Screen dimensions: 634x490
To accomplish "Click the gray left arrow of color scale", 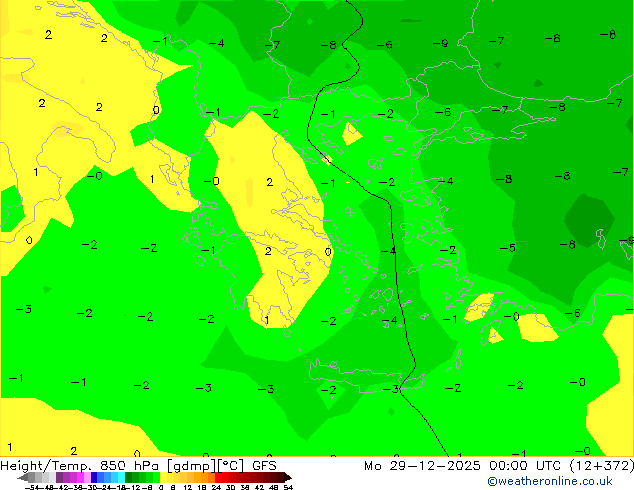I will point(23,478).
